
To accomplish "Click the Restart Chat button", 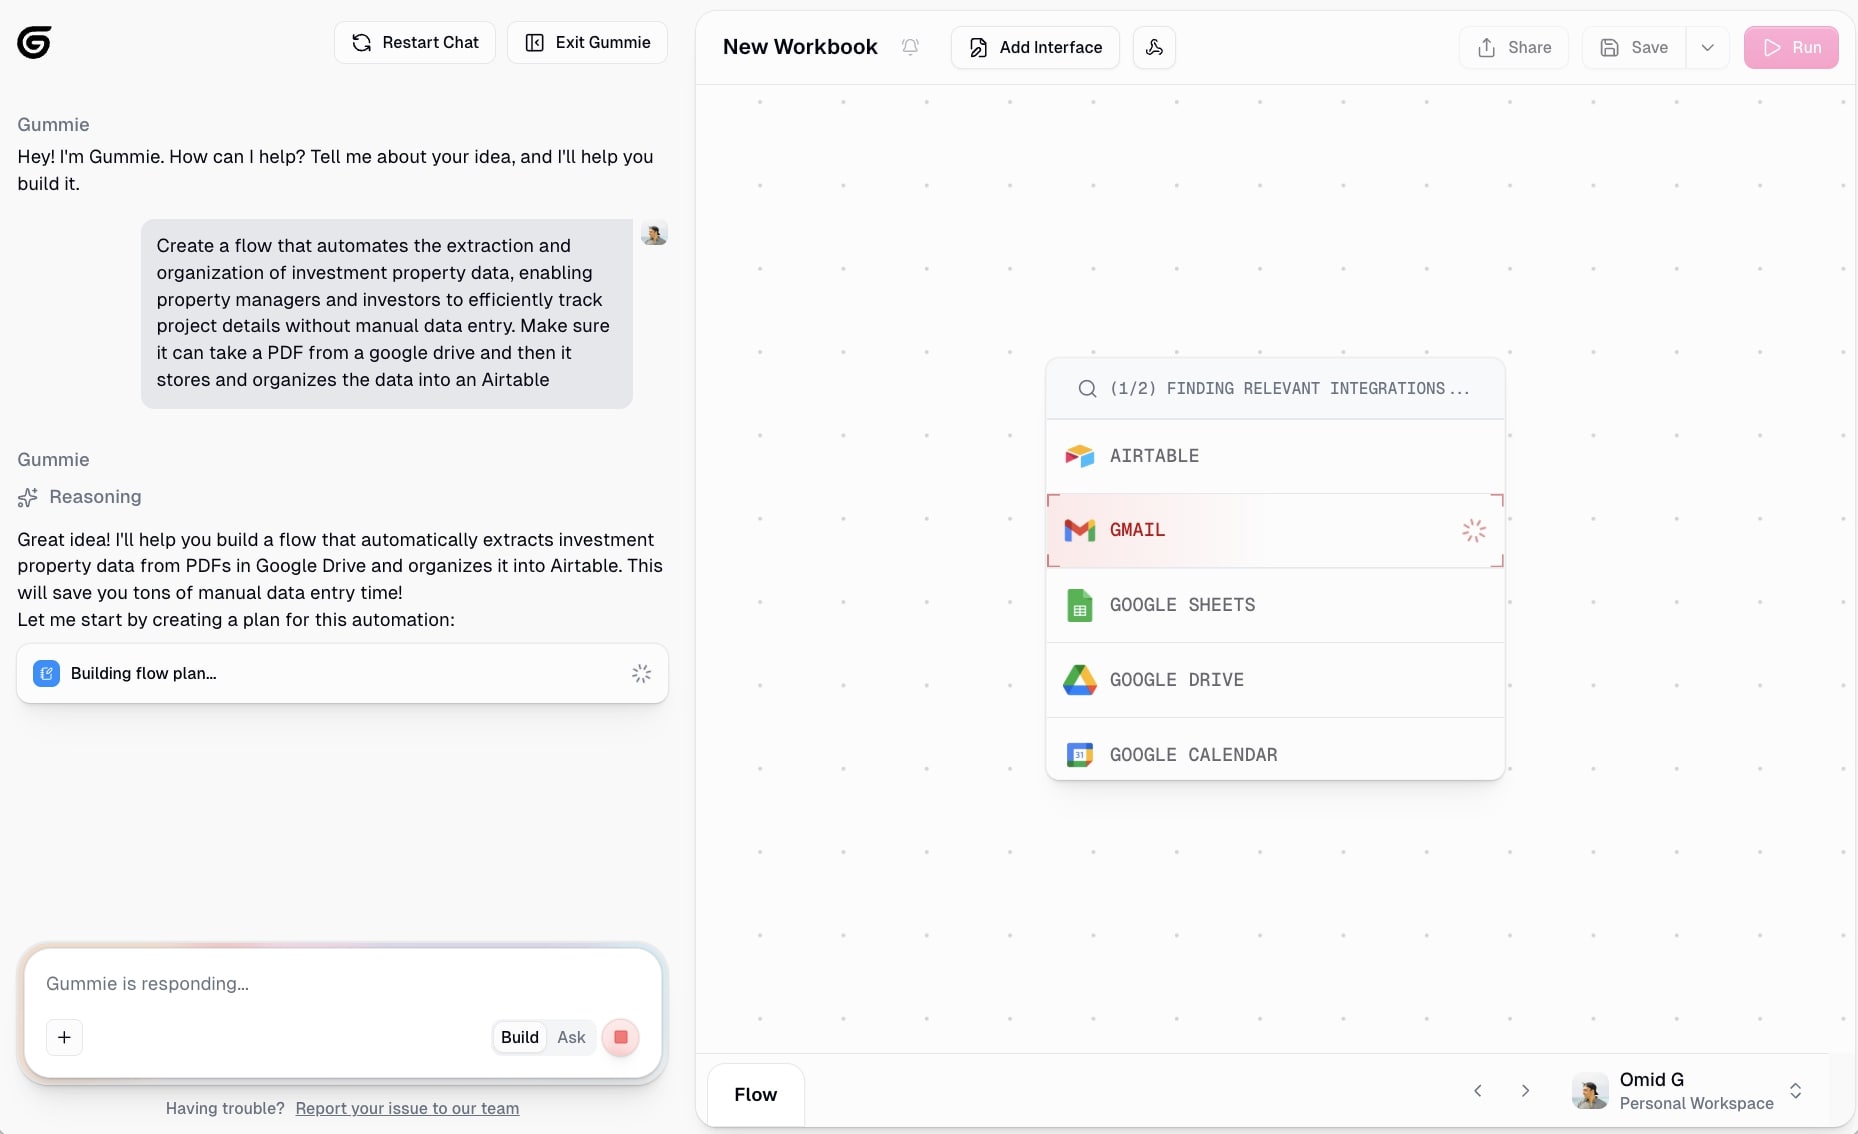I will 415,42.
